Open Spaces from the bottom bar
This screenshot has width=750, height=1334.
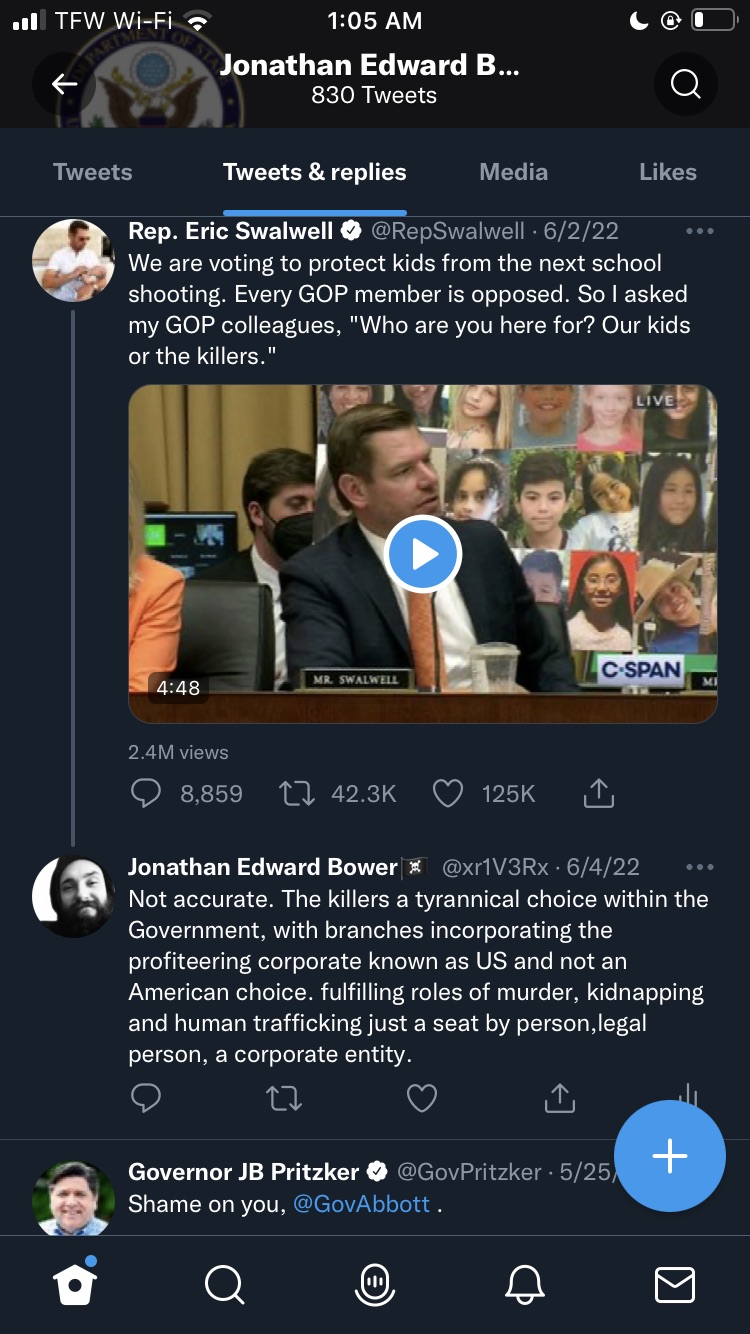[375, 1284]
